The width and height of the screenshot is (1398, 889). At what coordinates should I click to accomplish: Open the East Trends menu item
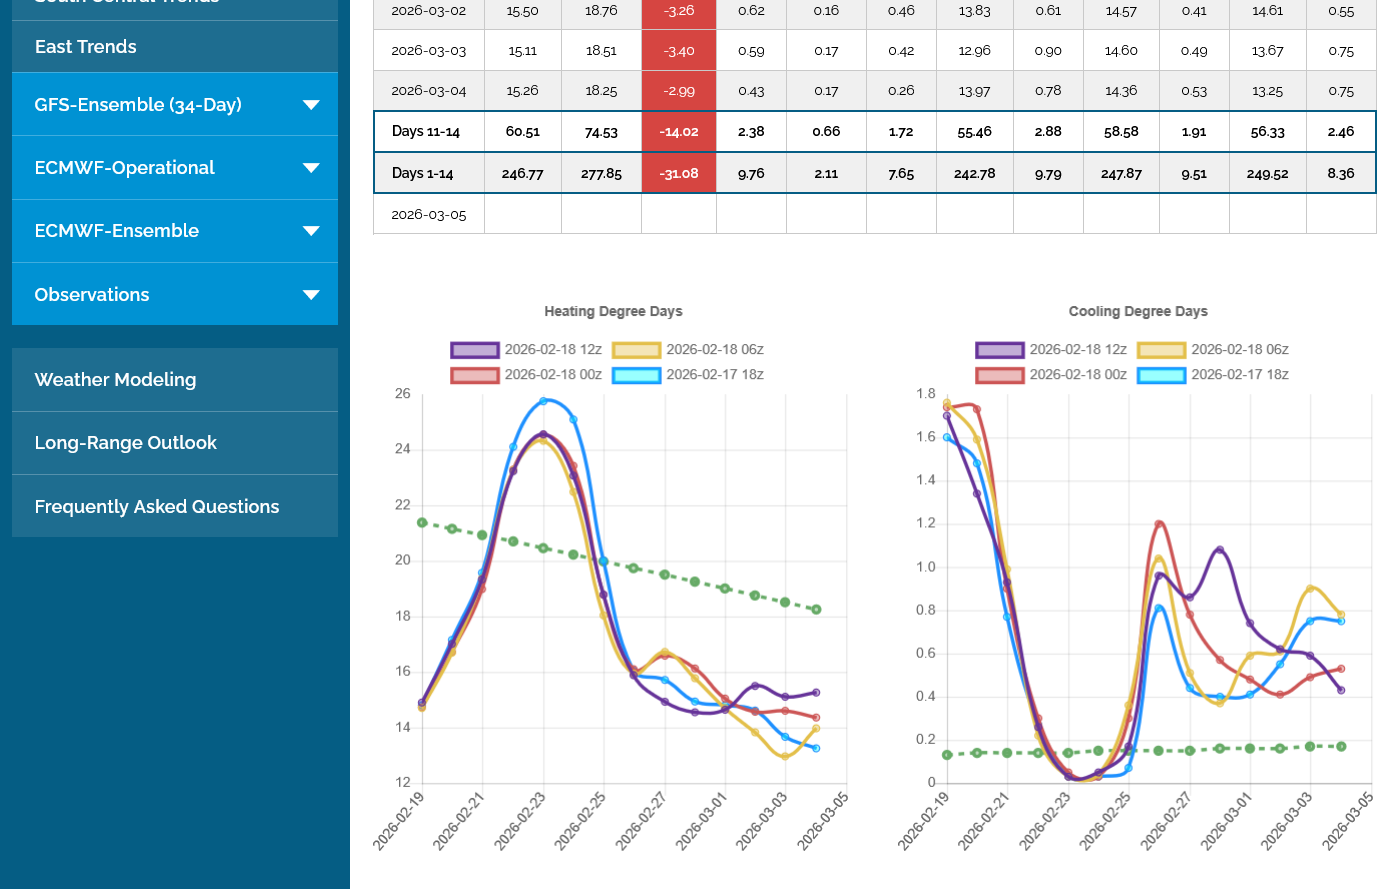point(86,47)
